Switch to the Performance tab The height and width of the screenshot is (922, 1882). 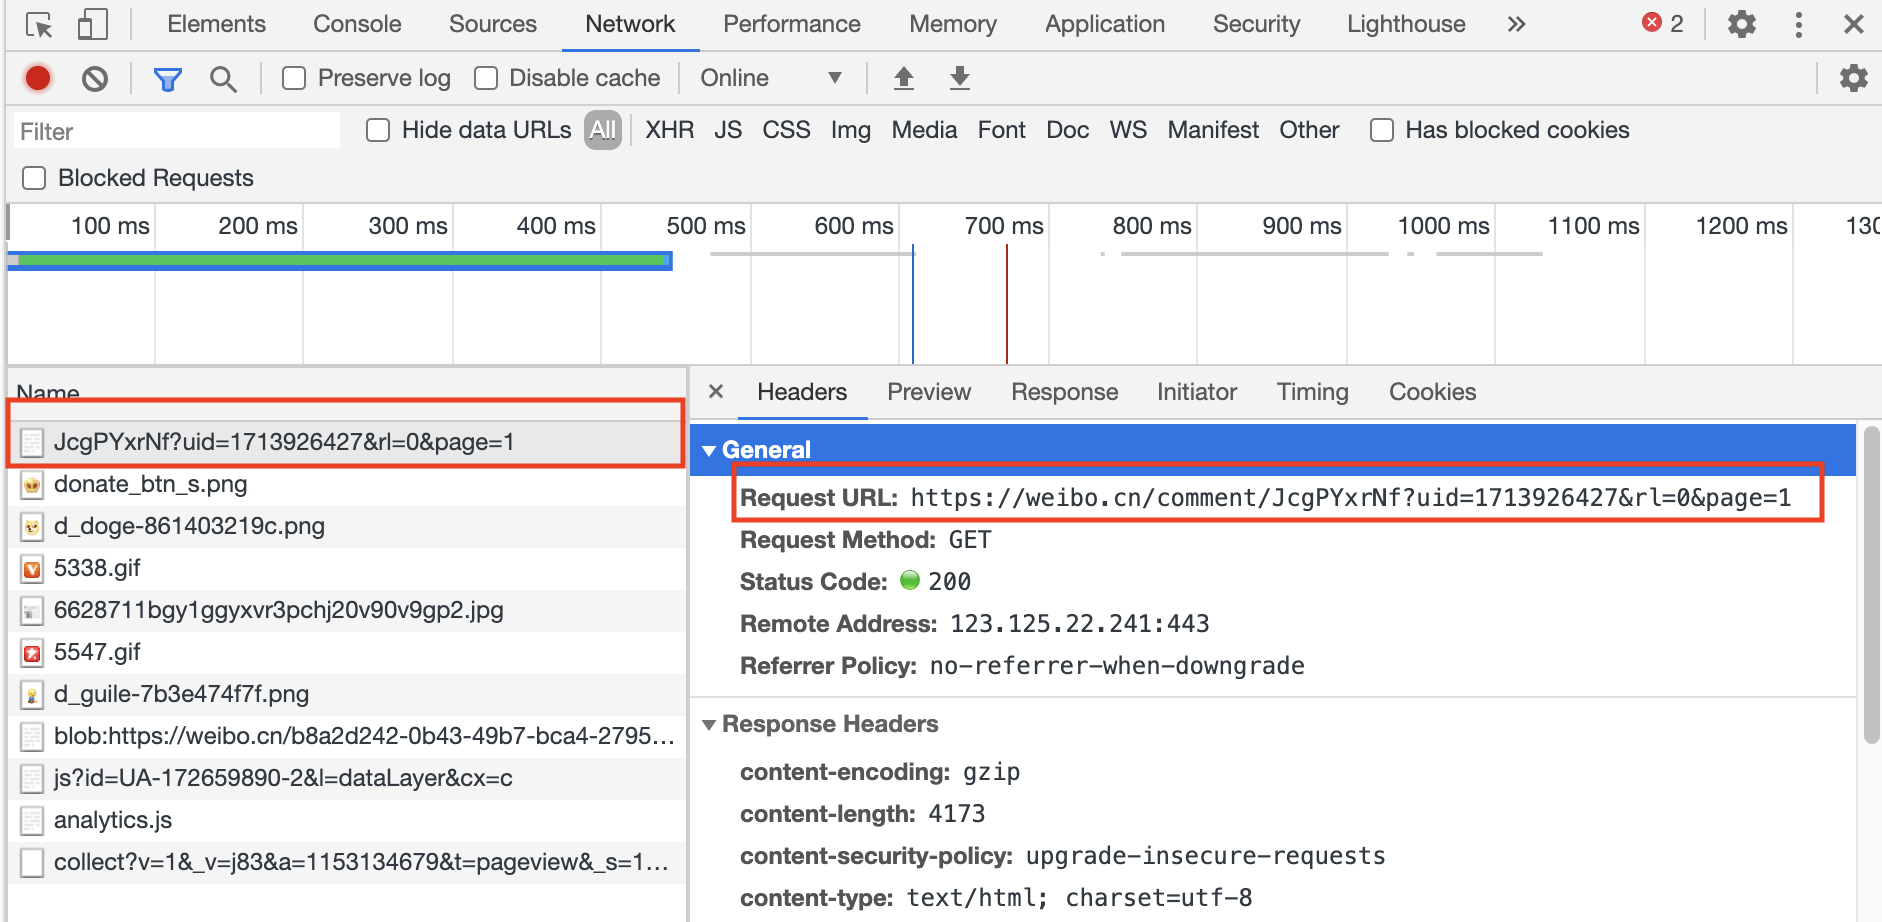792,24
